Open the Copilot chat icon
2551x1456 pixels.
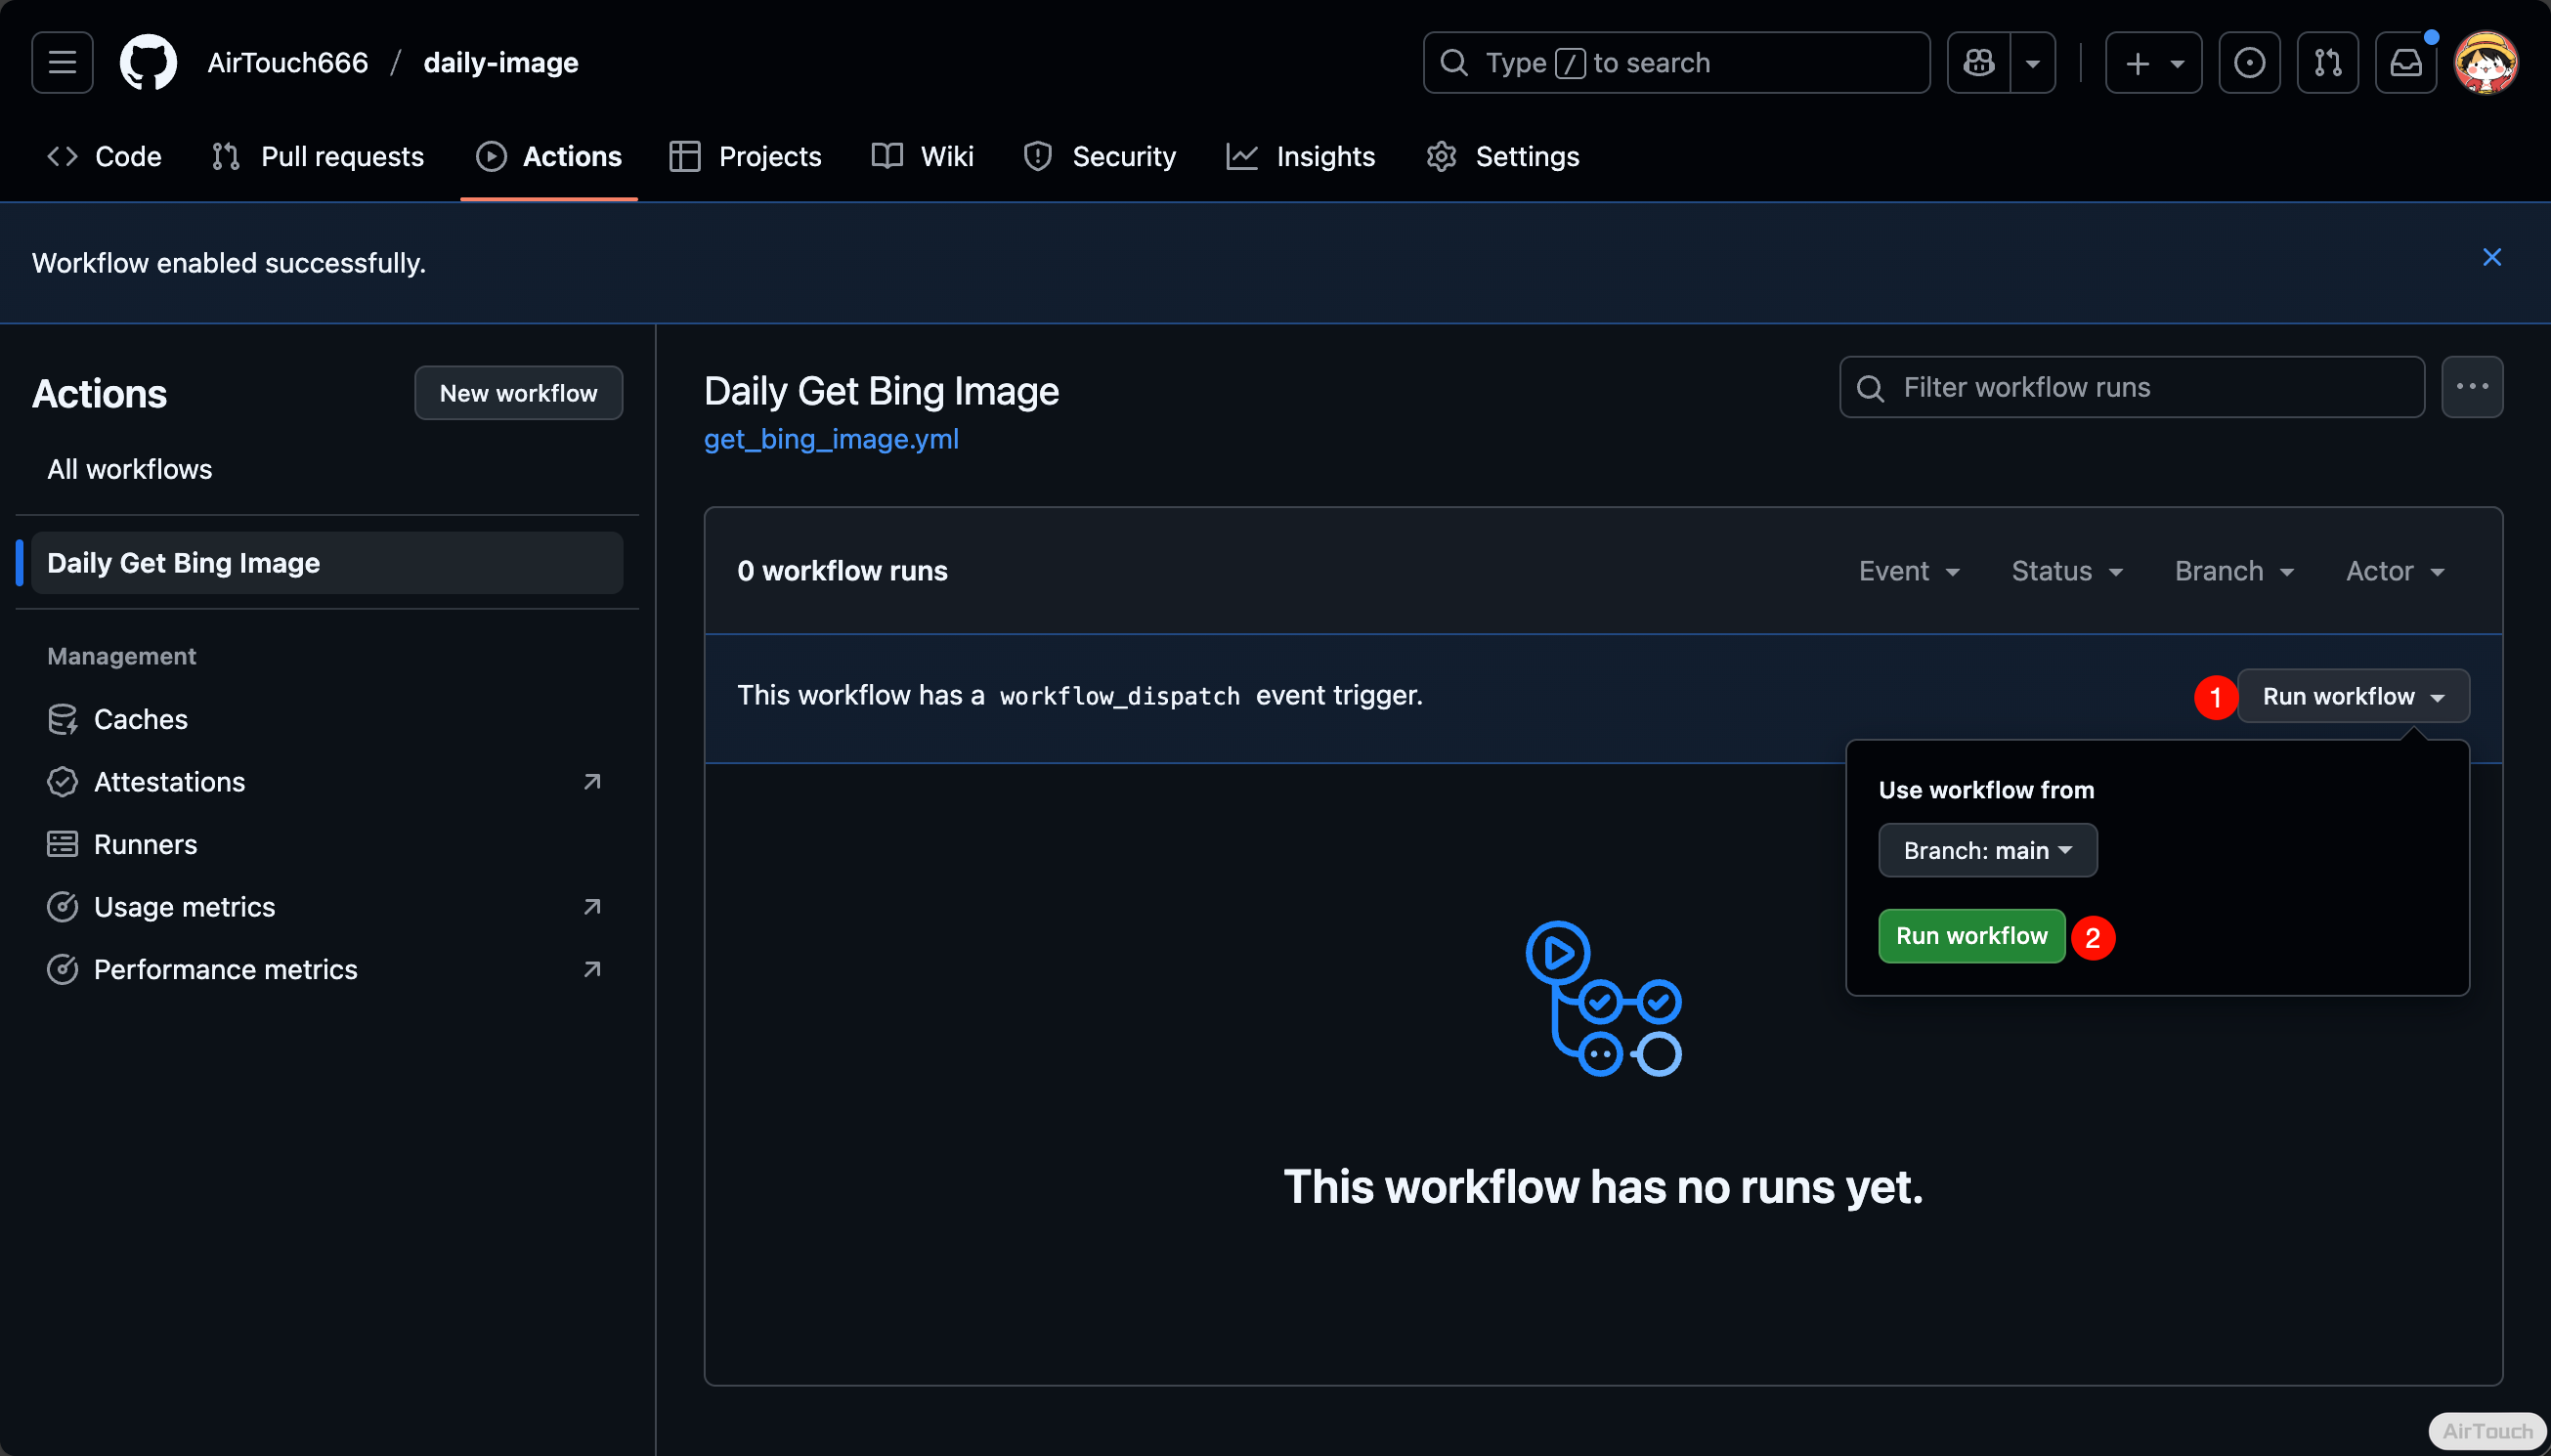1978,63
